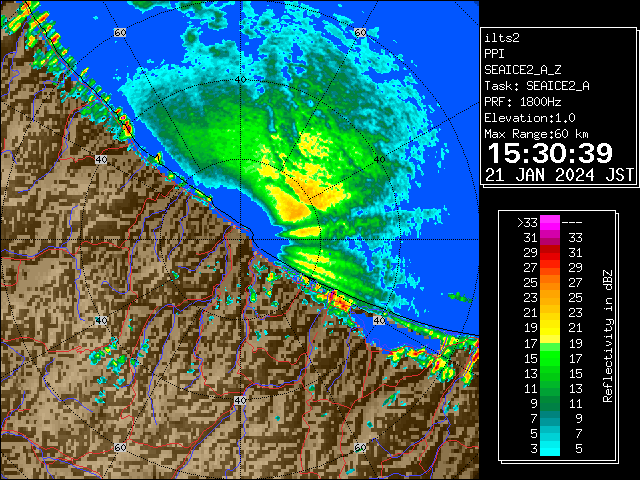
Task: Click the Task: SEAICE2_A line
Action: 537,86
